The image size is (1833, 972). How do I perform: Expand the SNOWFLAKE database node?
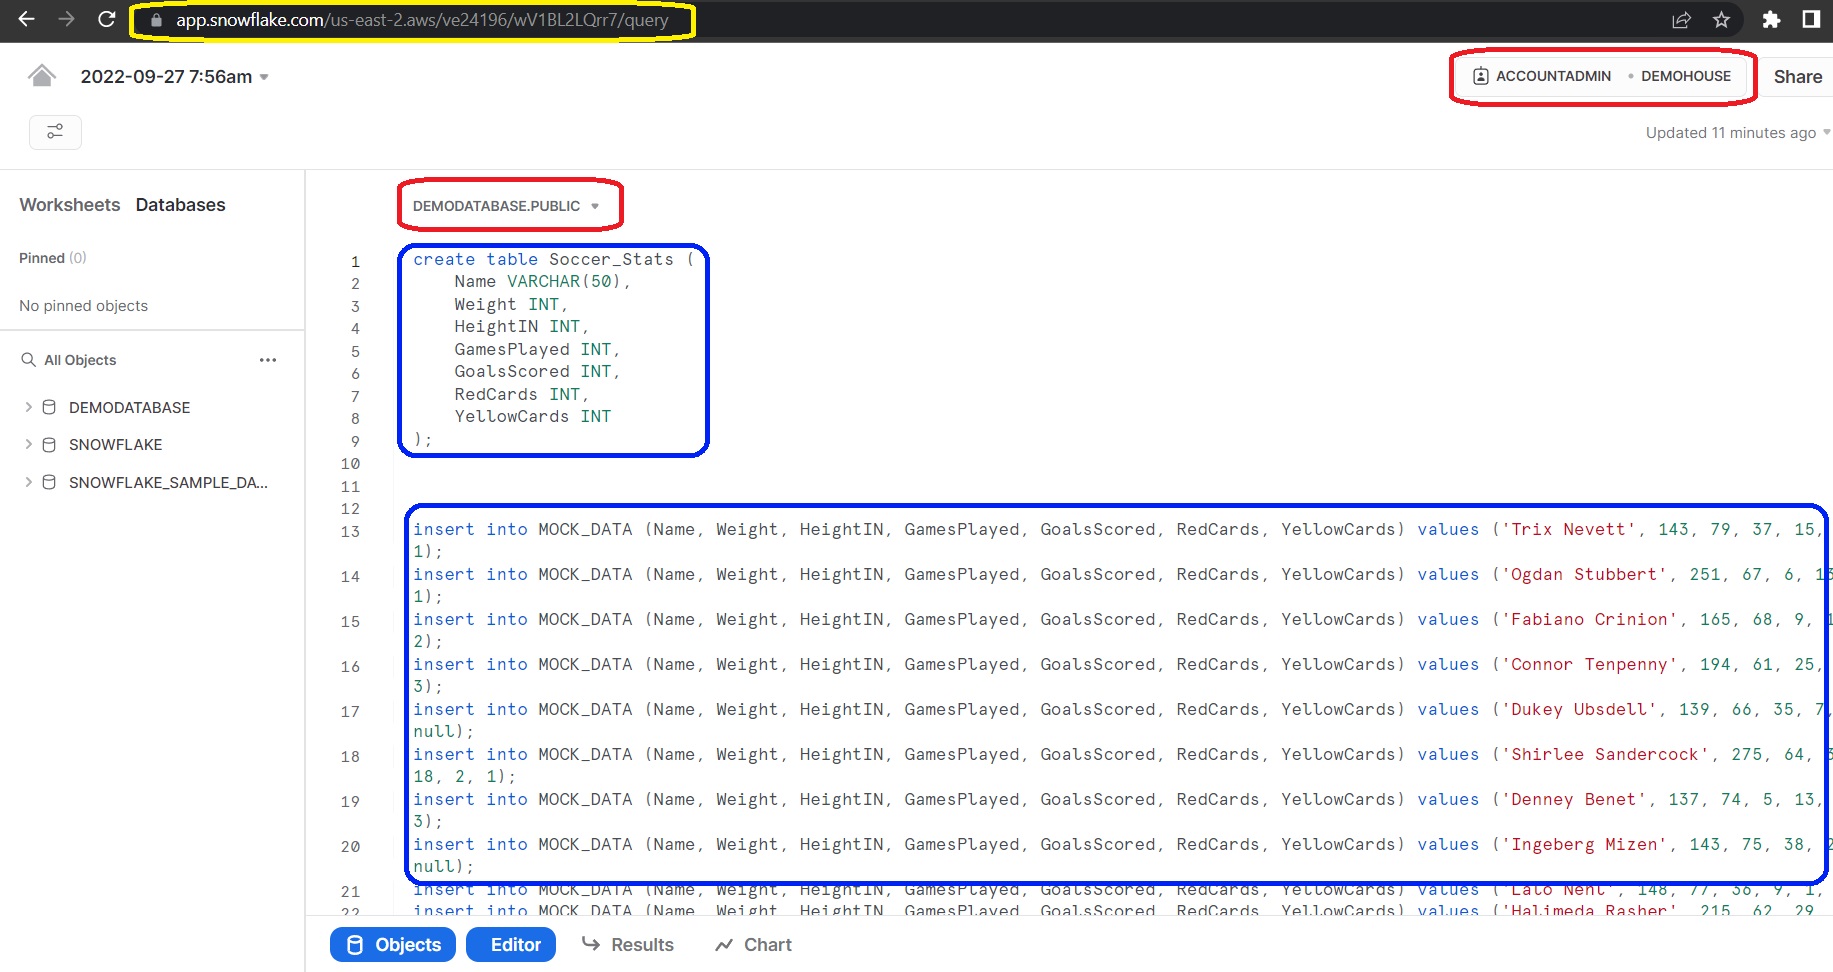[x=28, y=444]
